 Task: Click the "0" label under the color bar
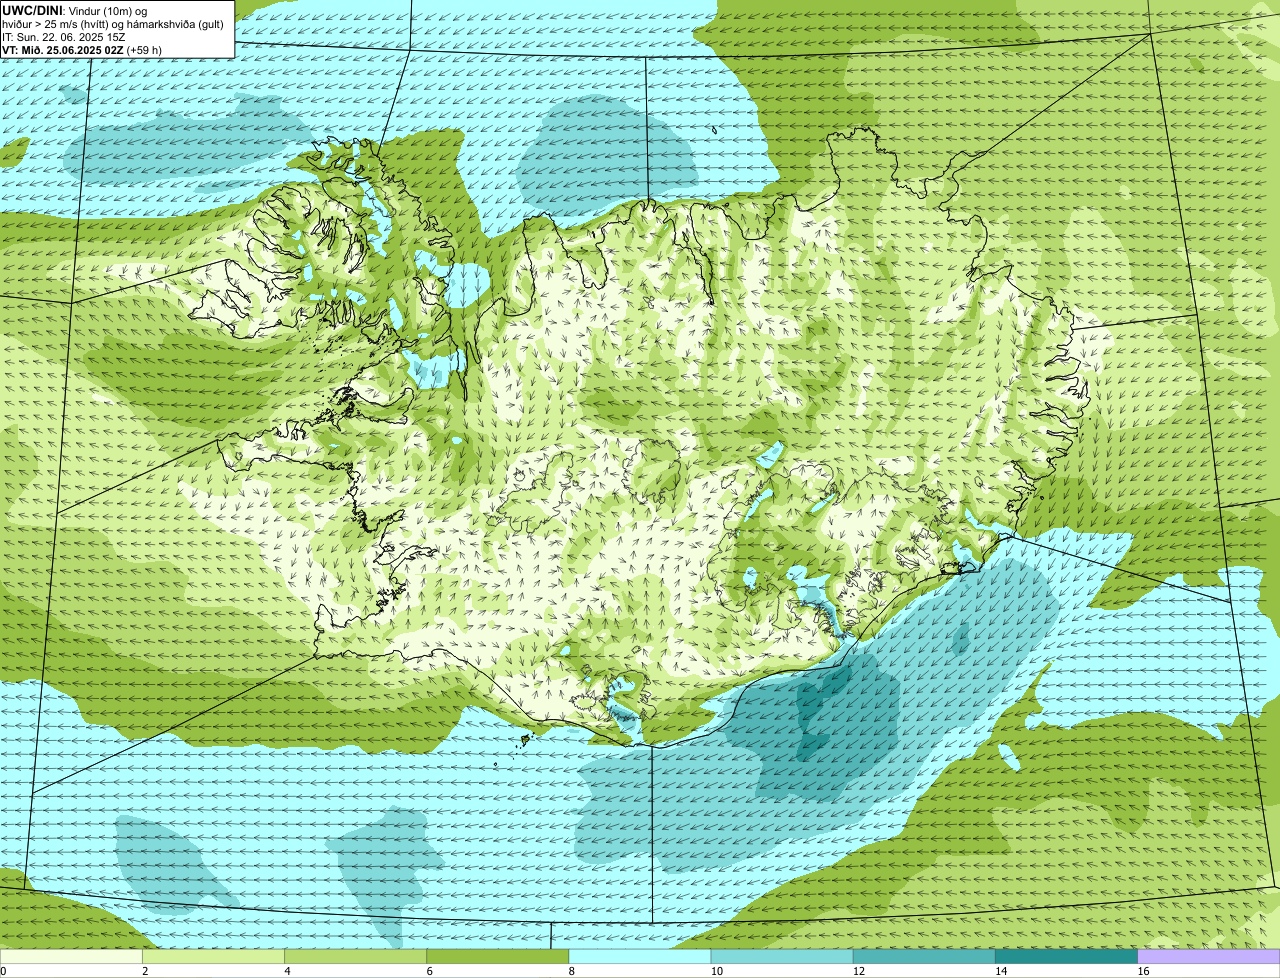pos(3,971)
